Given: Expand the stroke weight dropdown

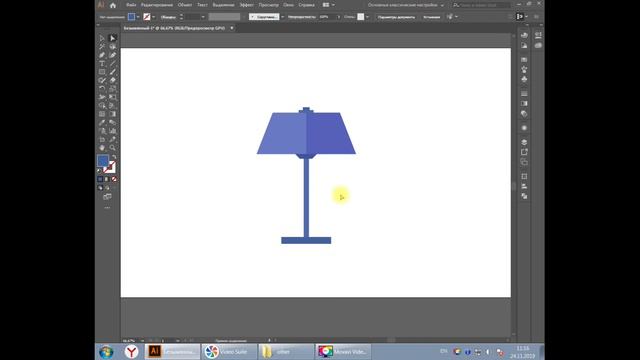Looking at the screenshot, I should tap(203, 17).
